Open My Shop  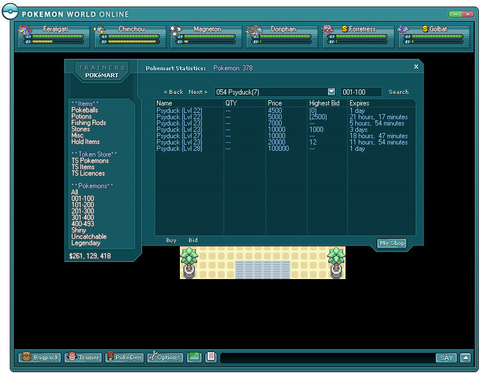tap(392, 243)
